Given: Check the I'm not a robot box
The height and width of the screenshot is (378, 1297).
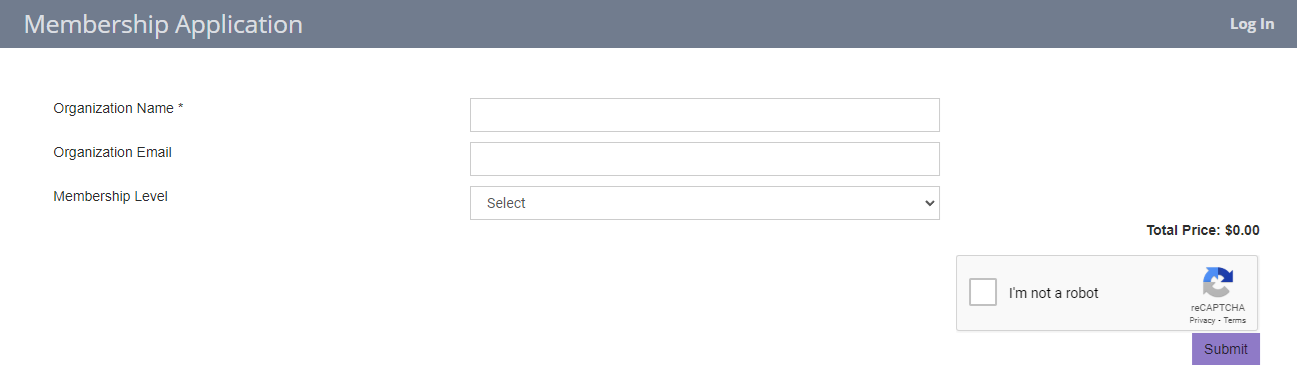Looking at the screenshot, I should pos(984,292).
